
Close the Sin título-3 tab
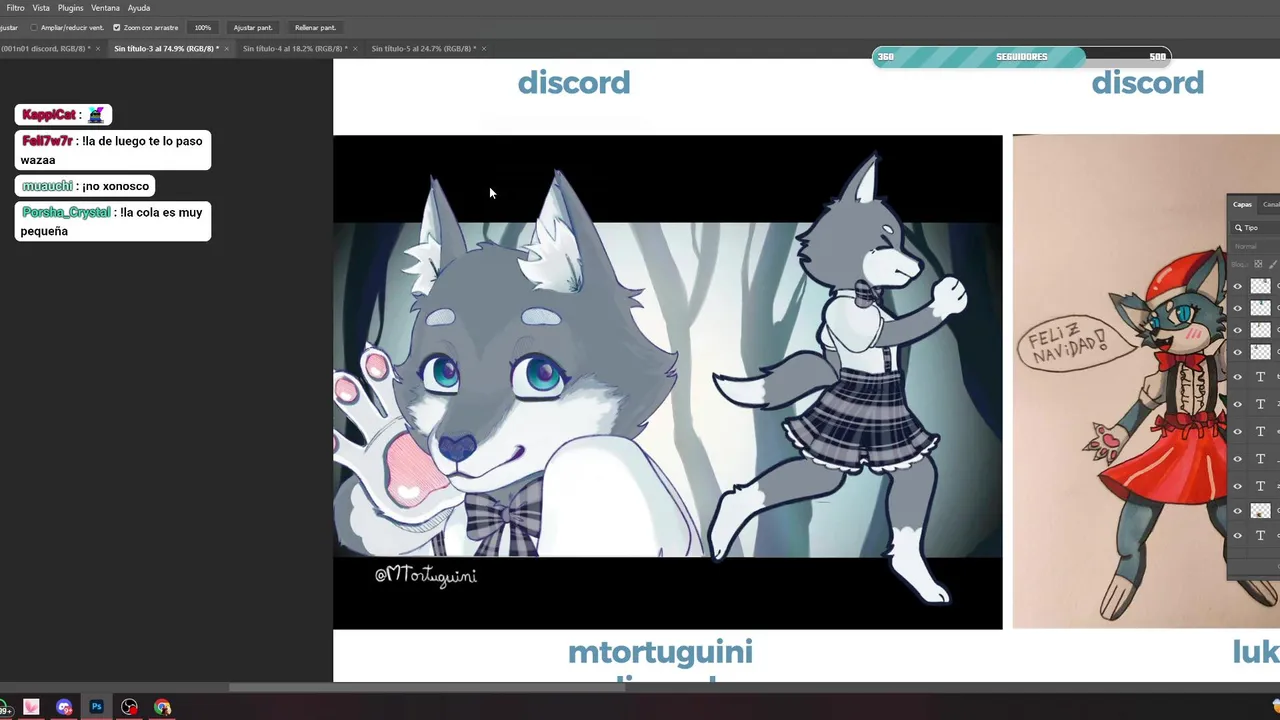(227, 48)
